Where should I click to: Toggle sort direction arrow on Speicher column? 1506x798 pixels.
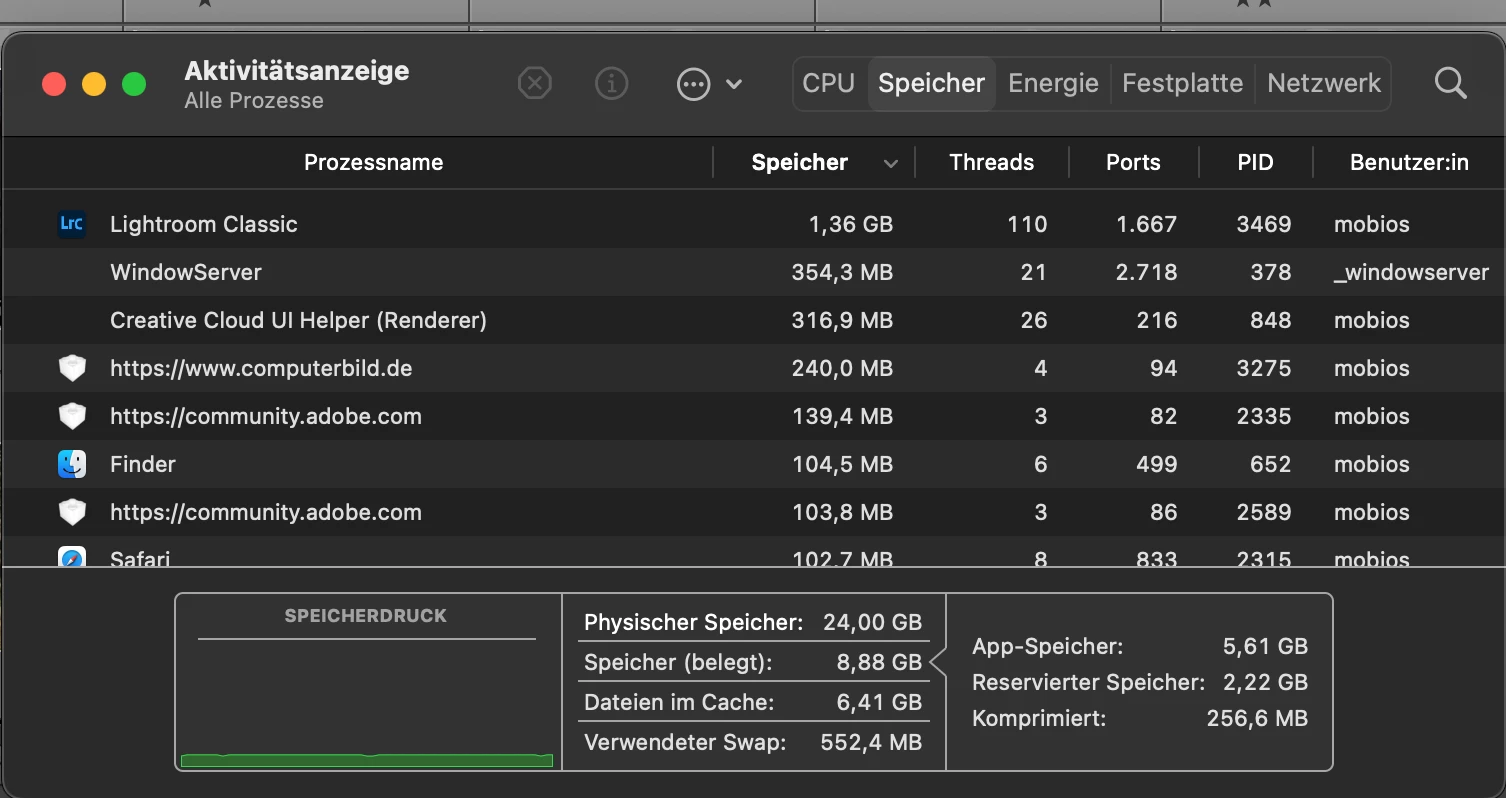coord(891,164)
